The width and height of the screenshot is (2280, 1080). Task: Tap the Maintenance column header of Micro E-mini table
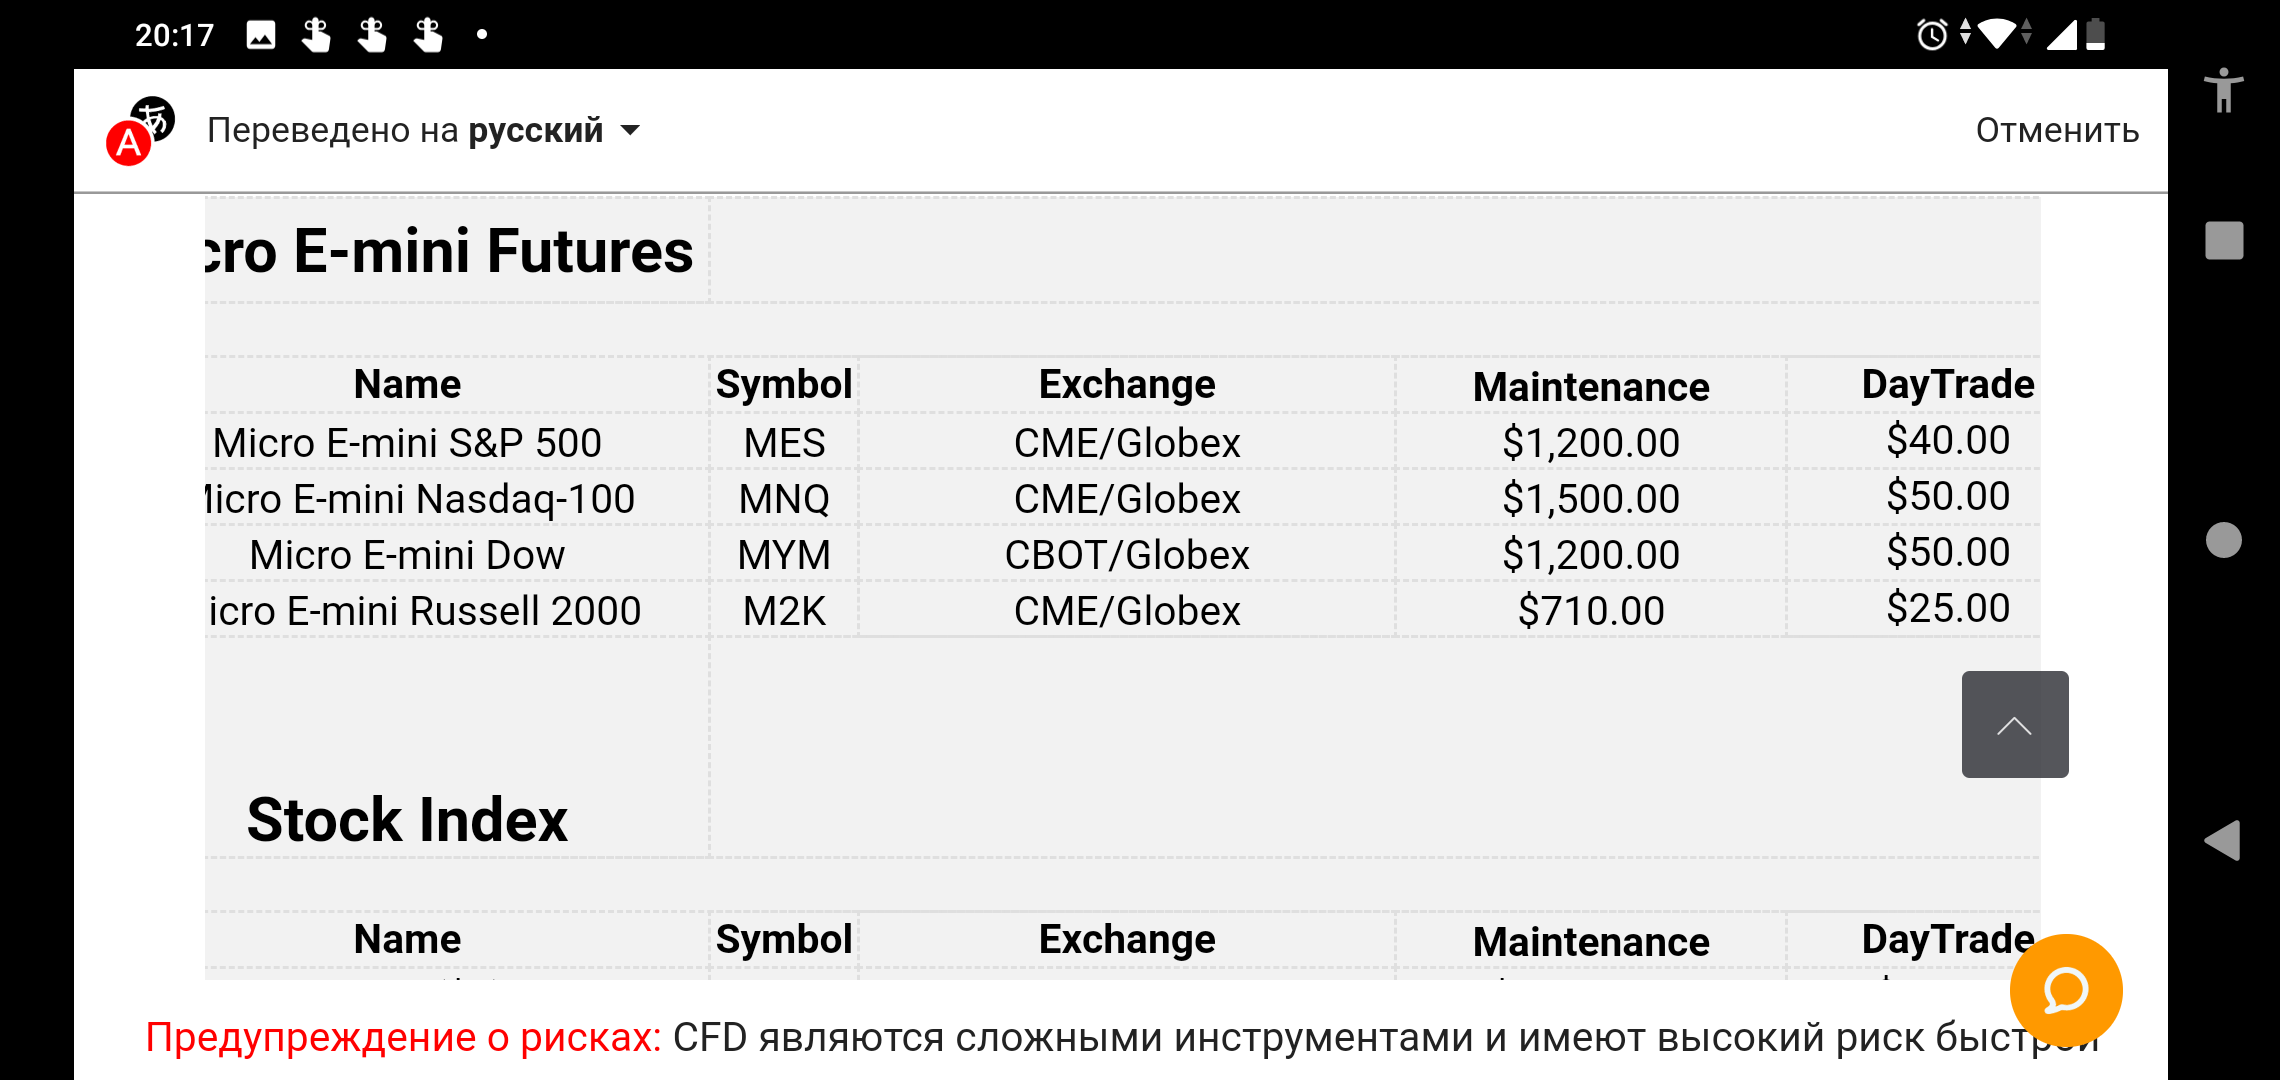point(1590,387)
